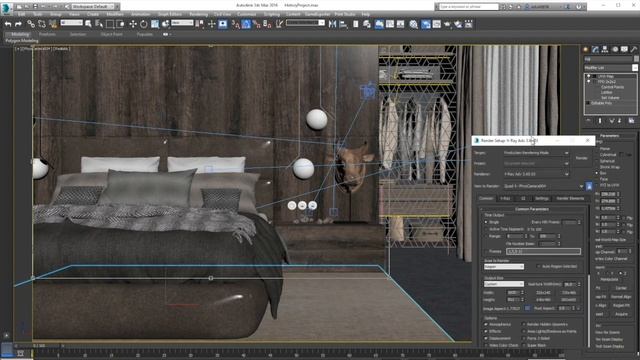Click the Mirror tool icon
640x360 pixels.
click(x=333, y=24)
